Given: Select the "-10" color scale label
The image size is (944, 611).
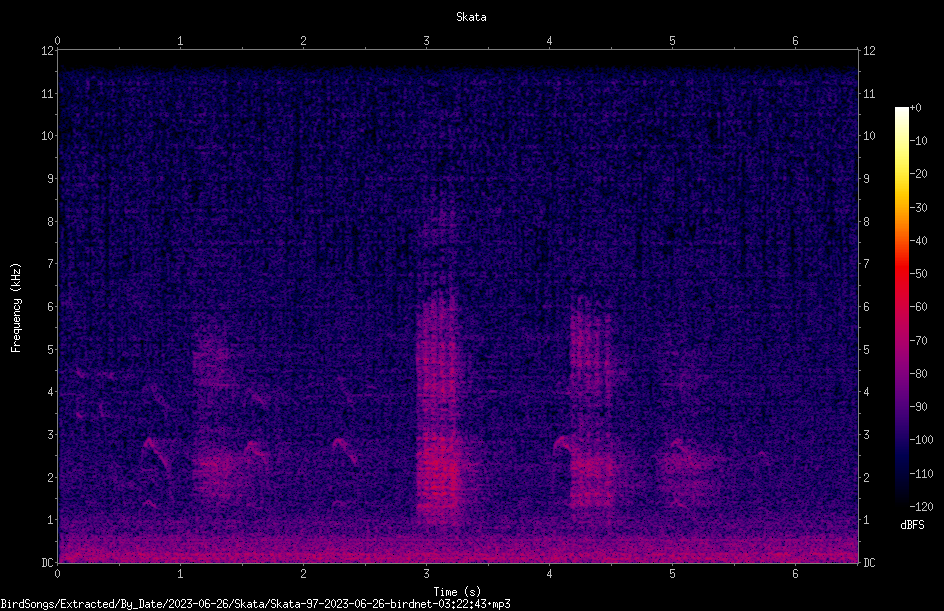Looking at the screenshot, I should coord(919,141).
